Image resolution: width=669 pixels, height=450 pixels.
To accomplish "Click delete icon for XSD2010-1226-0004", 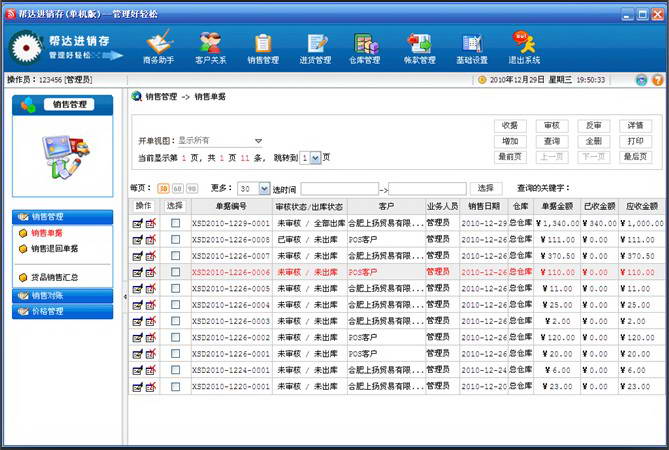I will [x=151, y=305].
